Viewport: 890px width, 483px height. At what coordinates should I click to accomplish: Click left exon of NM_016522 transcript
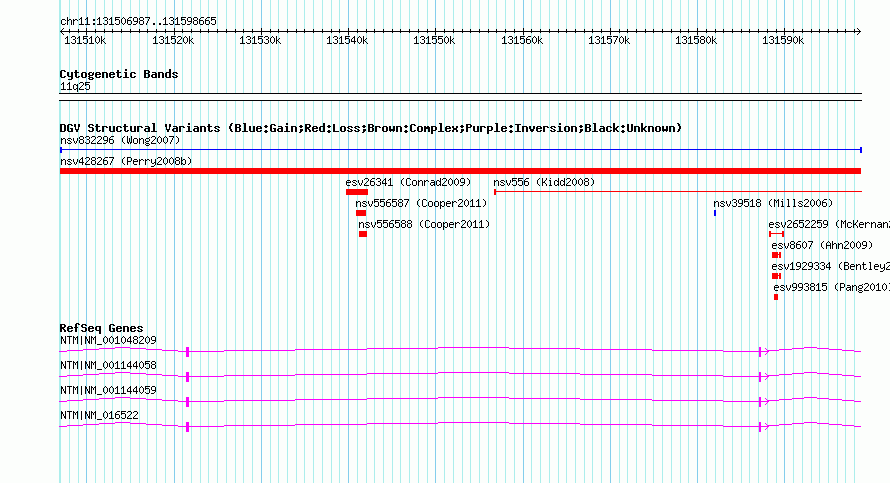[x=187, y=427]
